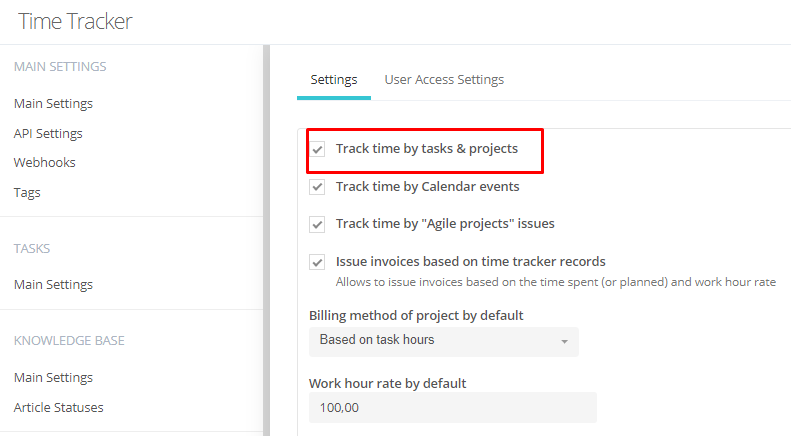Open Billing method of project dropdown
791x436 pixels.
click(444, 342)
